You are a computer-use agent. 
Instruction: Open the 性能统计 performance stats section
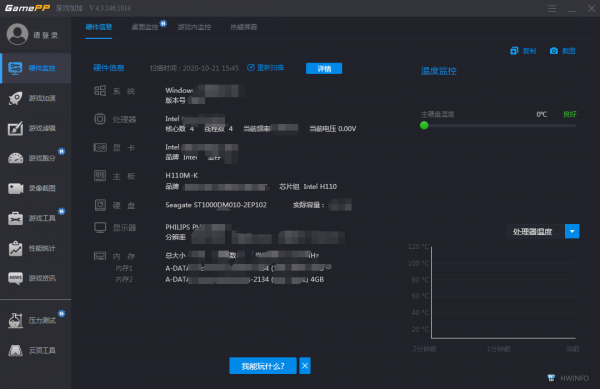coord(36,248)
